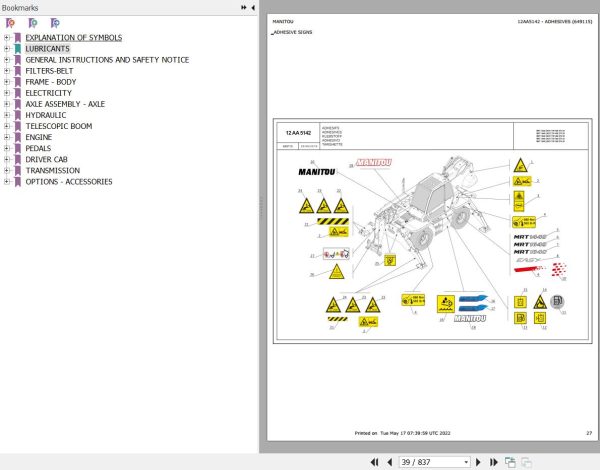Jump to the last page
This screenshot has height=470, width=600.
494,462
